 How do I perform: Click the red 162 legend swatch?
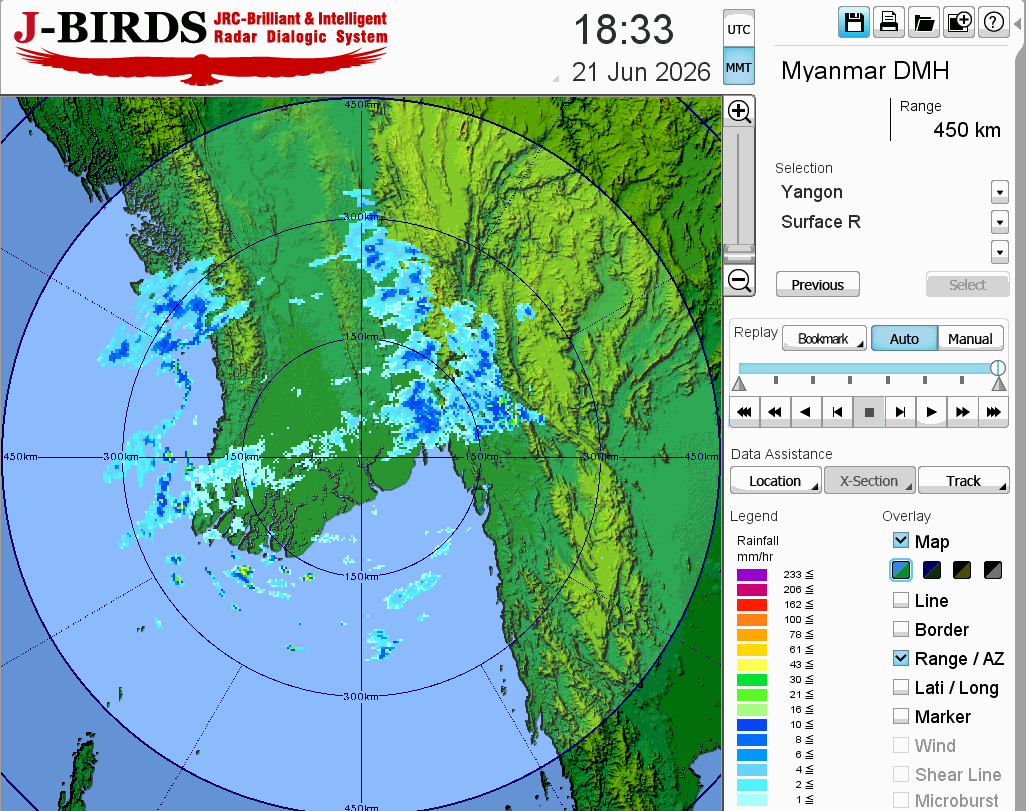pyautogui.click(x=751, y=605)
